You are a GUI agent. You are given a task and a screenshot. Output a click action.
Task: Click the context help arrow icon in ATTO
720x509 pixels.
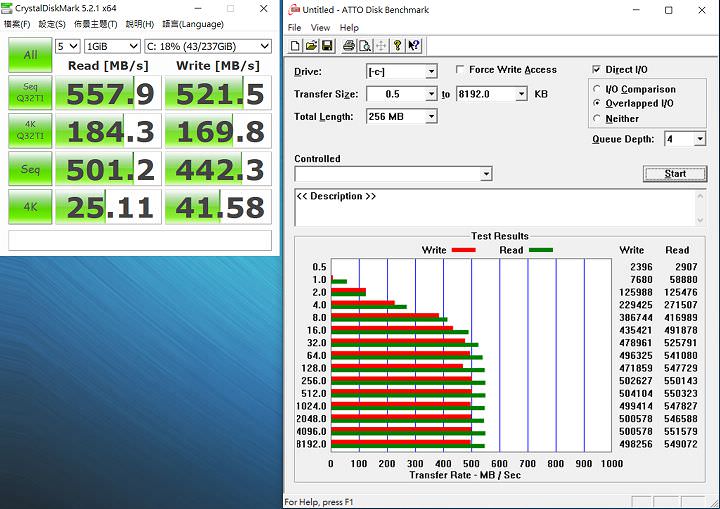[x=414, y=45]
